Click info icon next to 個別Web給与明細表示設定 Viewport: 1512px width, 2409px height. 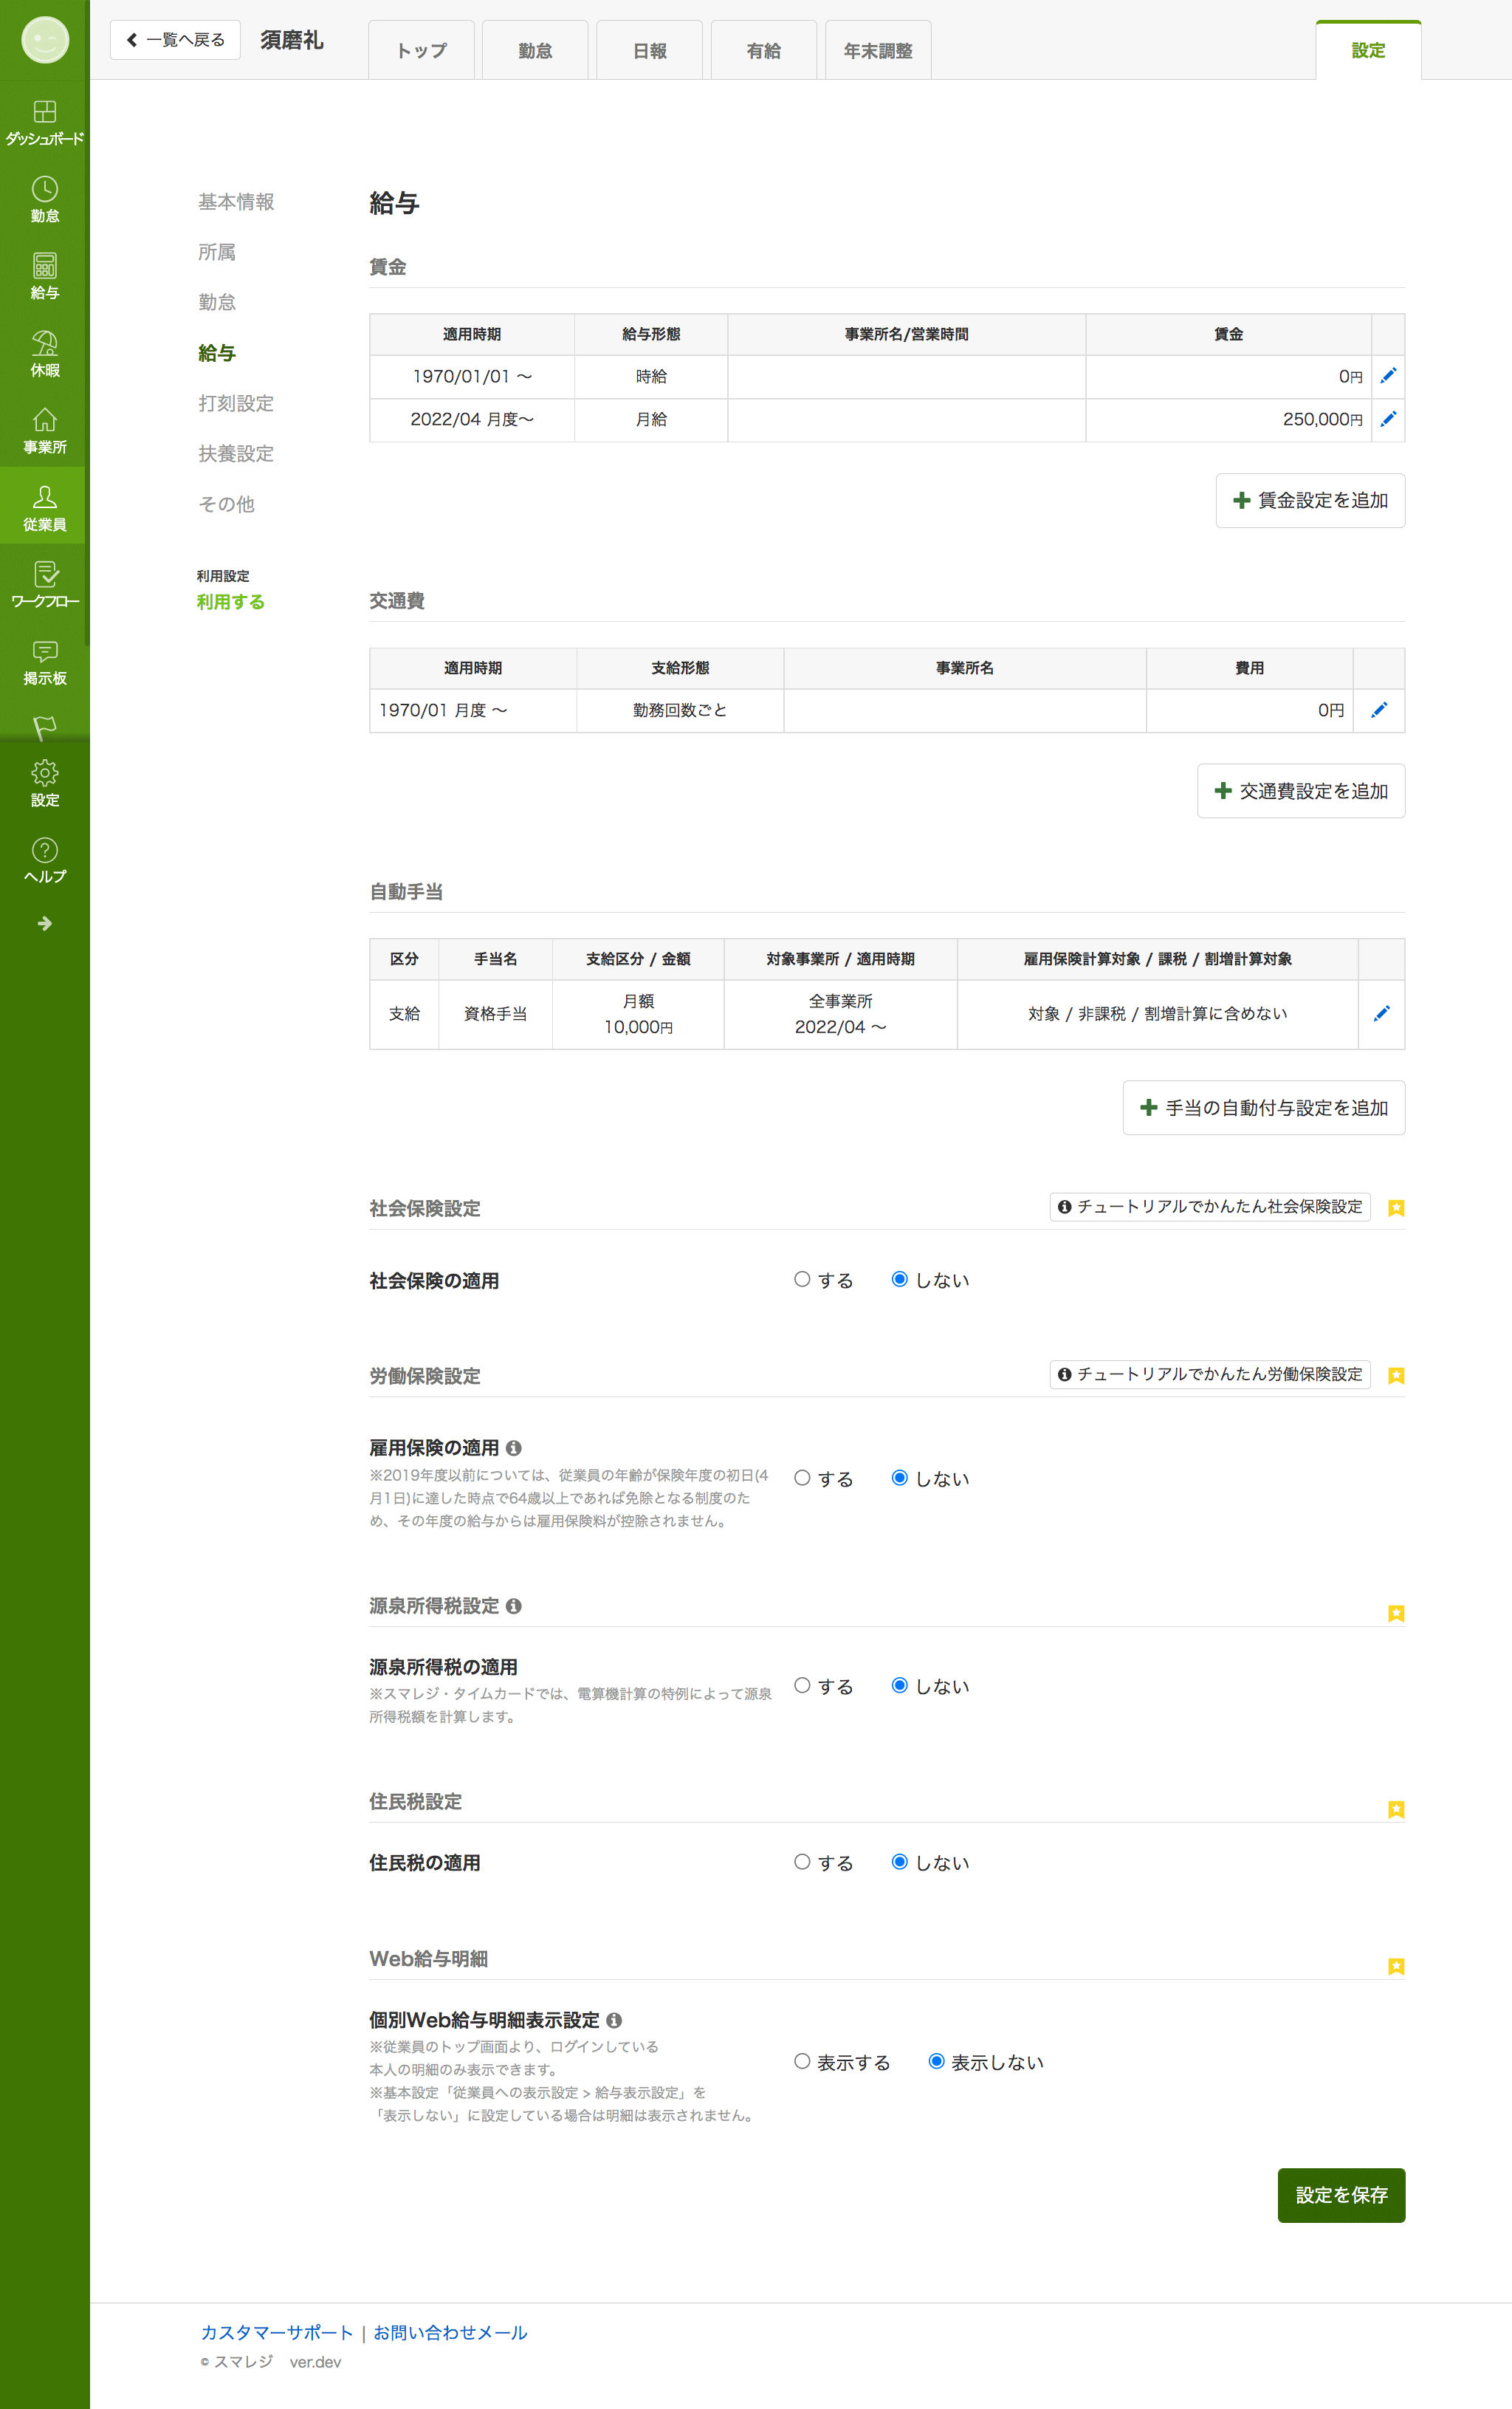click(614, 2020)
